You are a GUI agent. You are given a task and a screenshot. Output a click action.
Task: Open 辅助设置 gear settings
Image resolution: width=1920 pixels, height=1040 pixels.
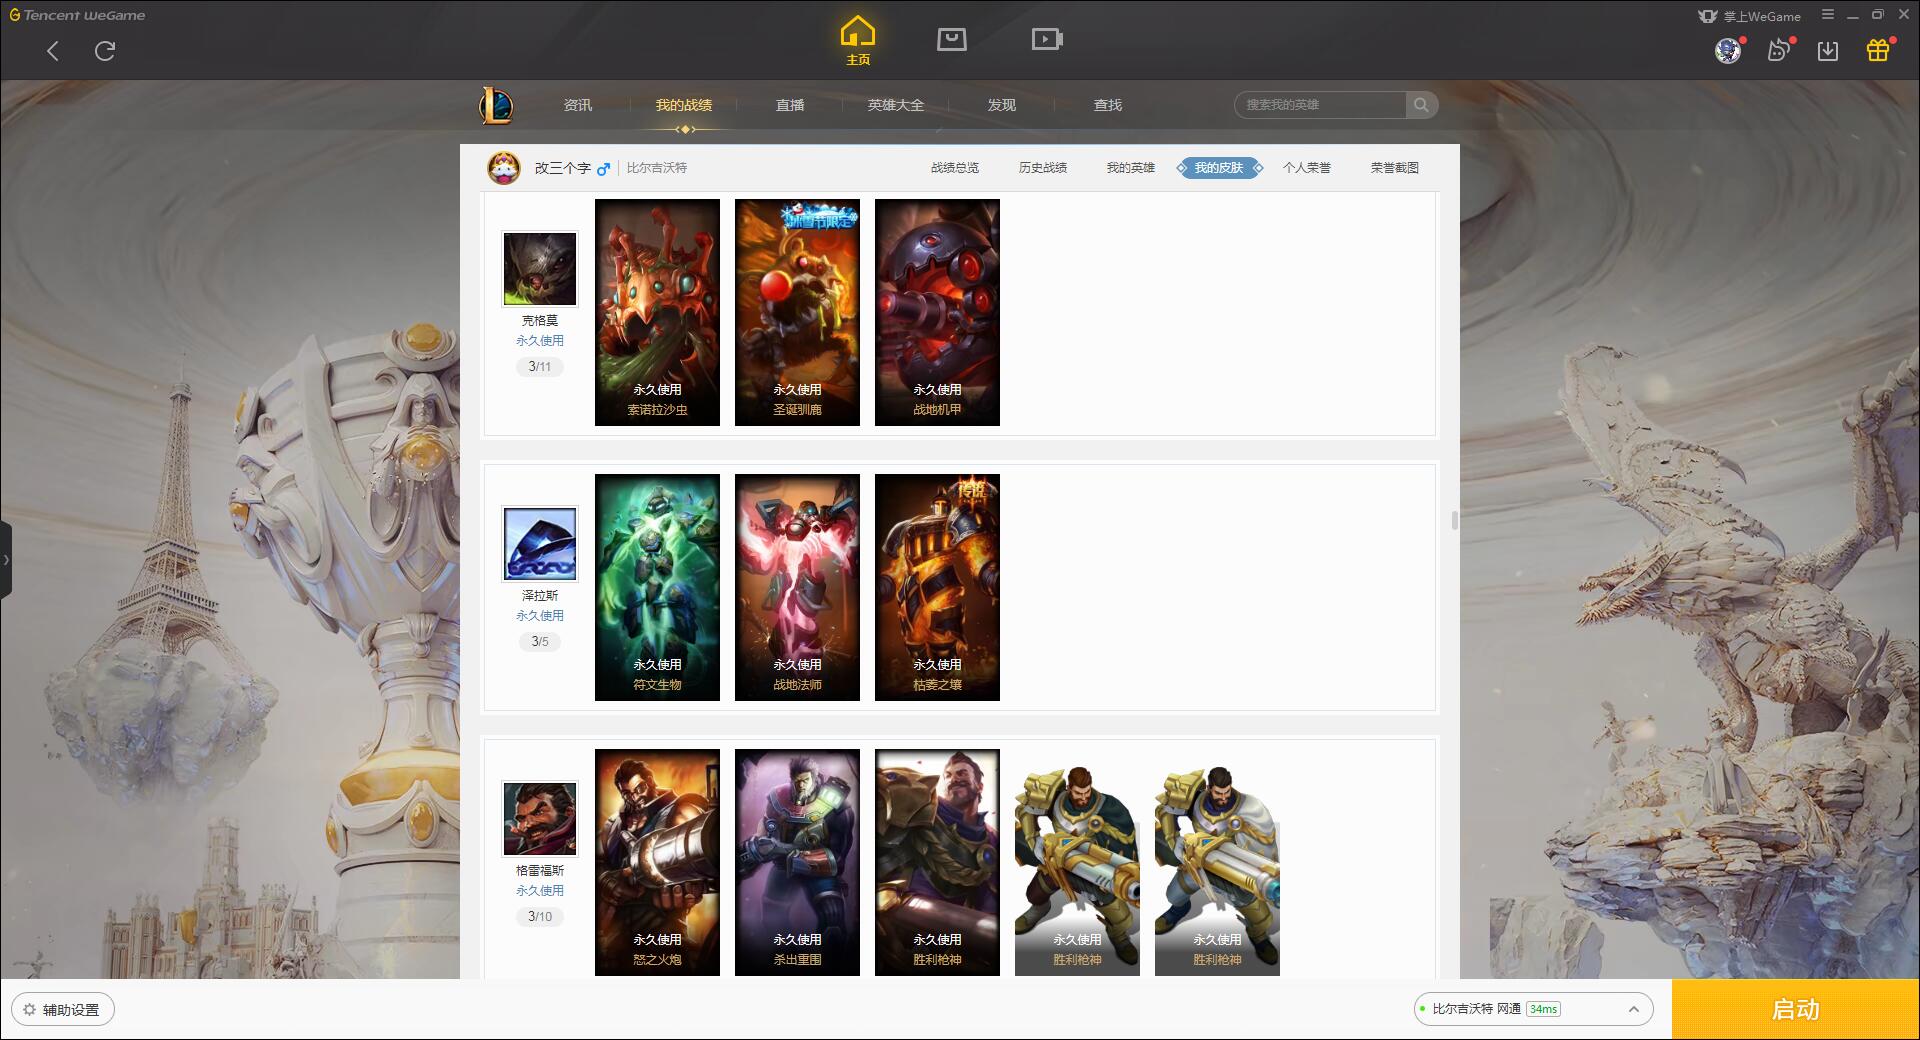point(63,1010)
